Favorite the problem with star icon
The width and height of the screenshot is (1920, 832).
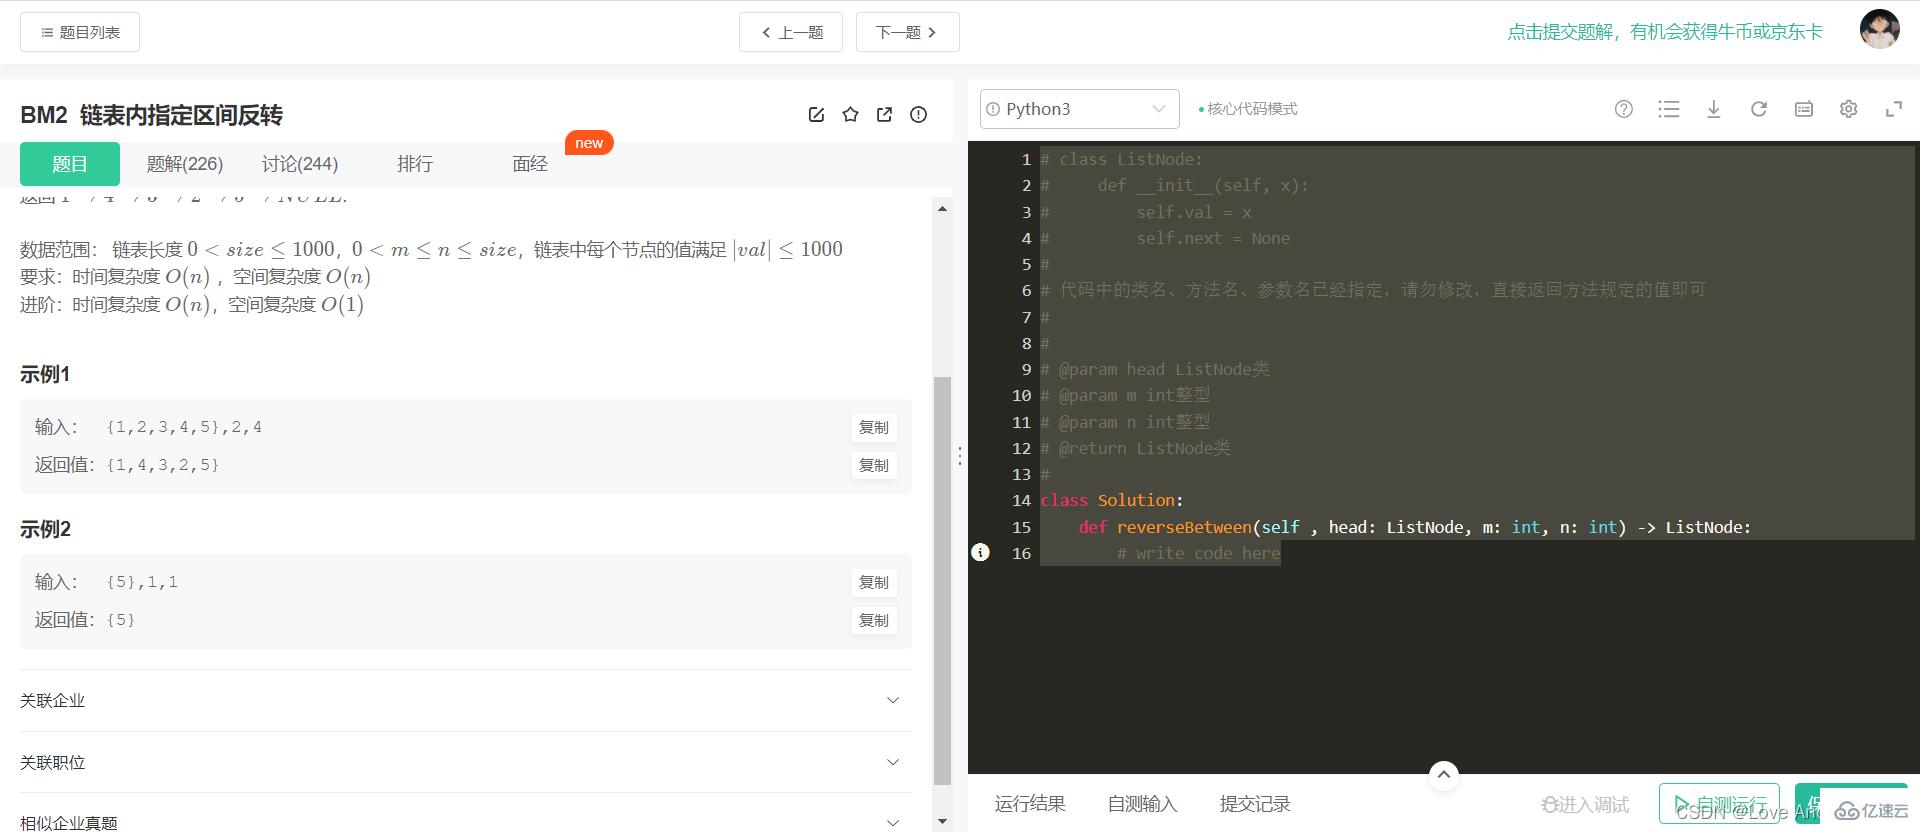(850, 115)
